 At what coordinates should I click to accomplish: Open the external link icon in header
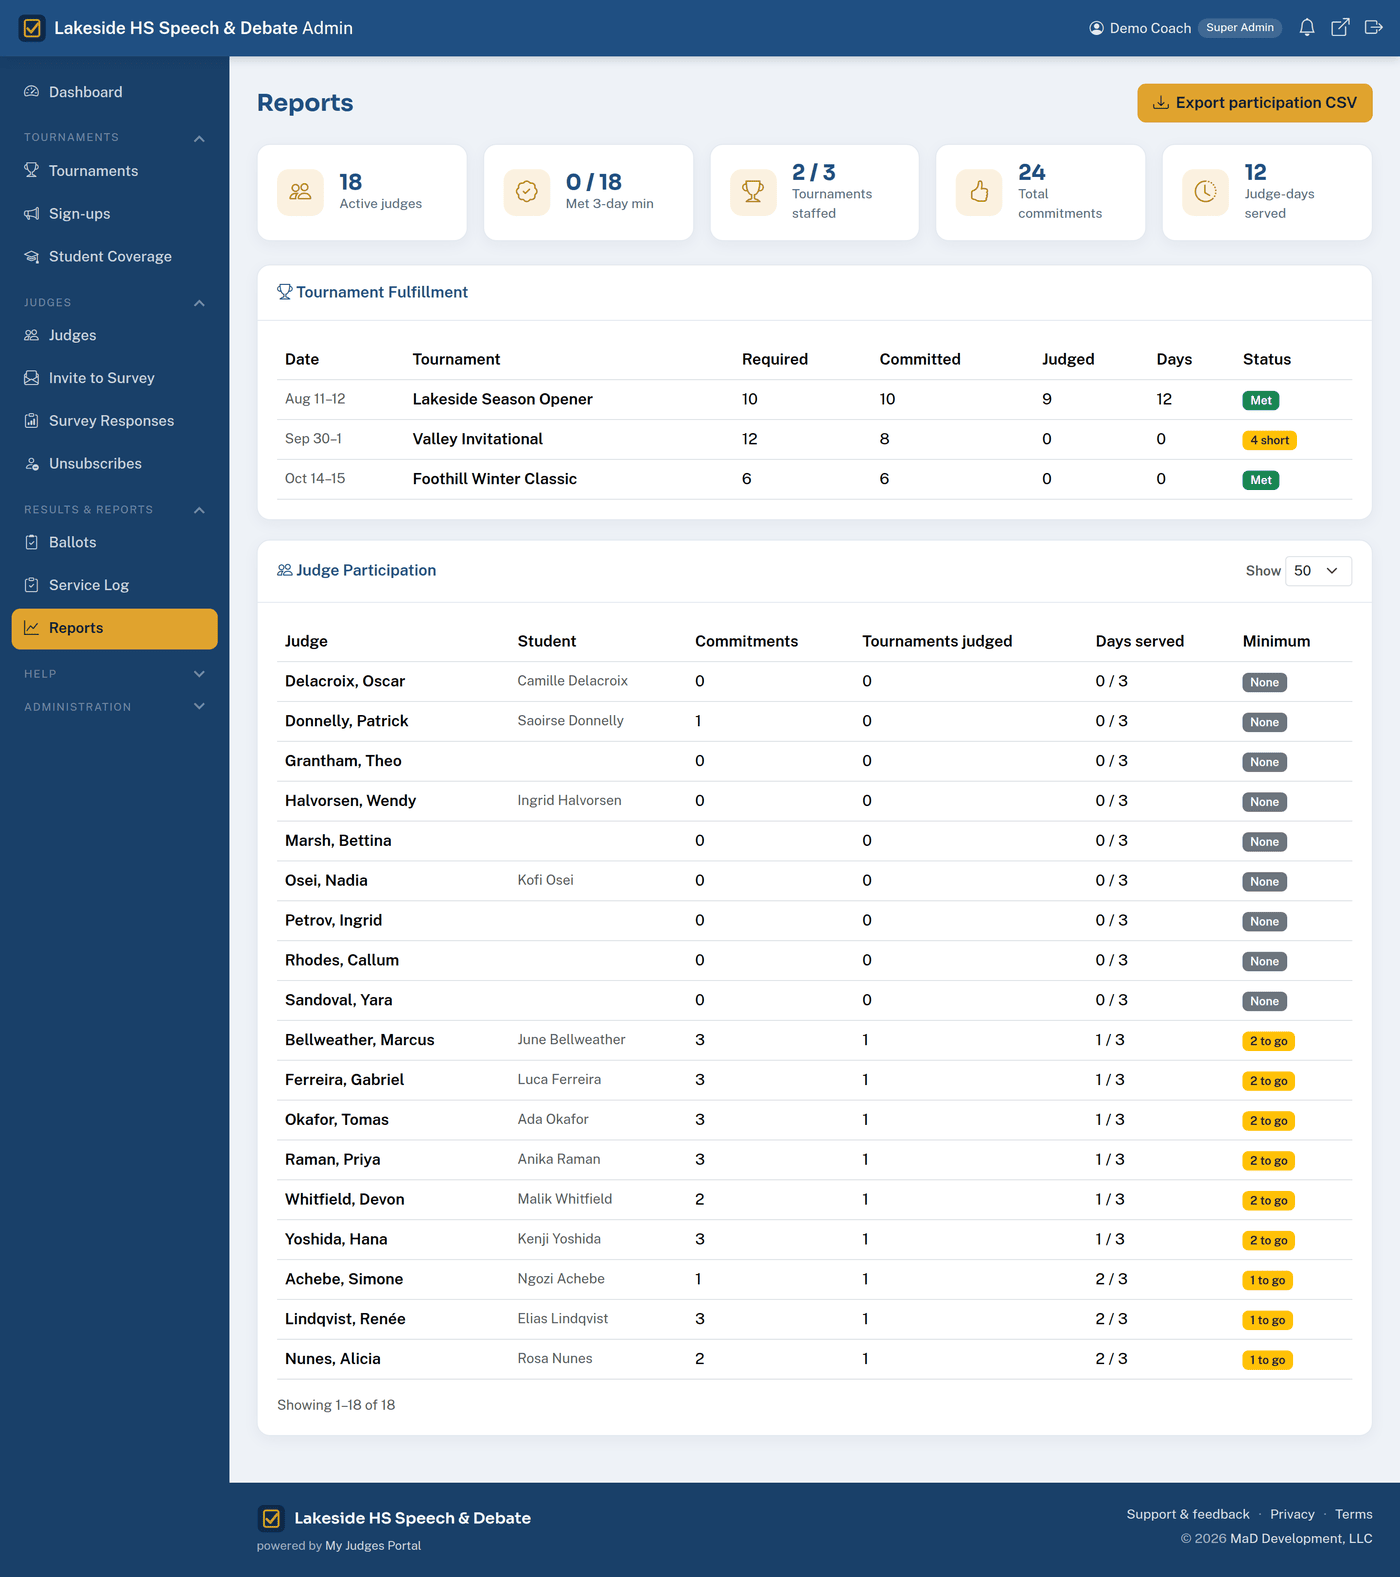point(1340,28)
